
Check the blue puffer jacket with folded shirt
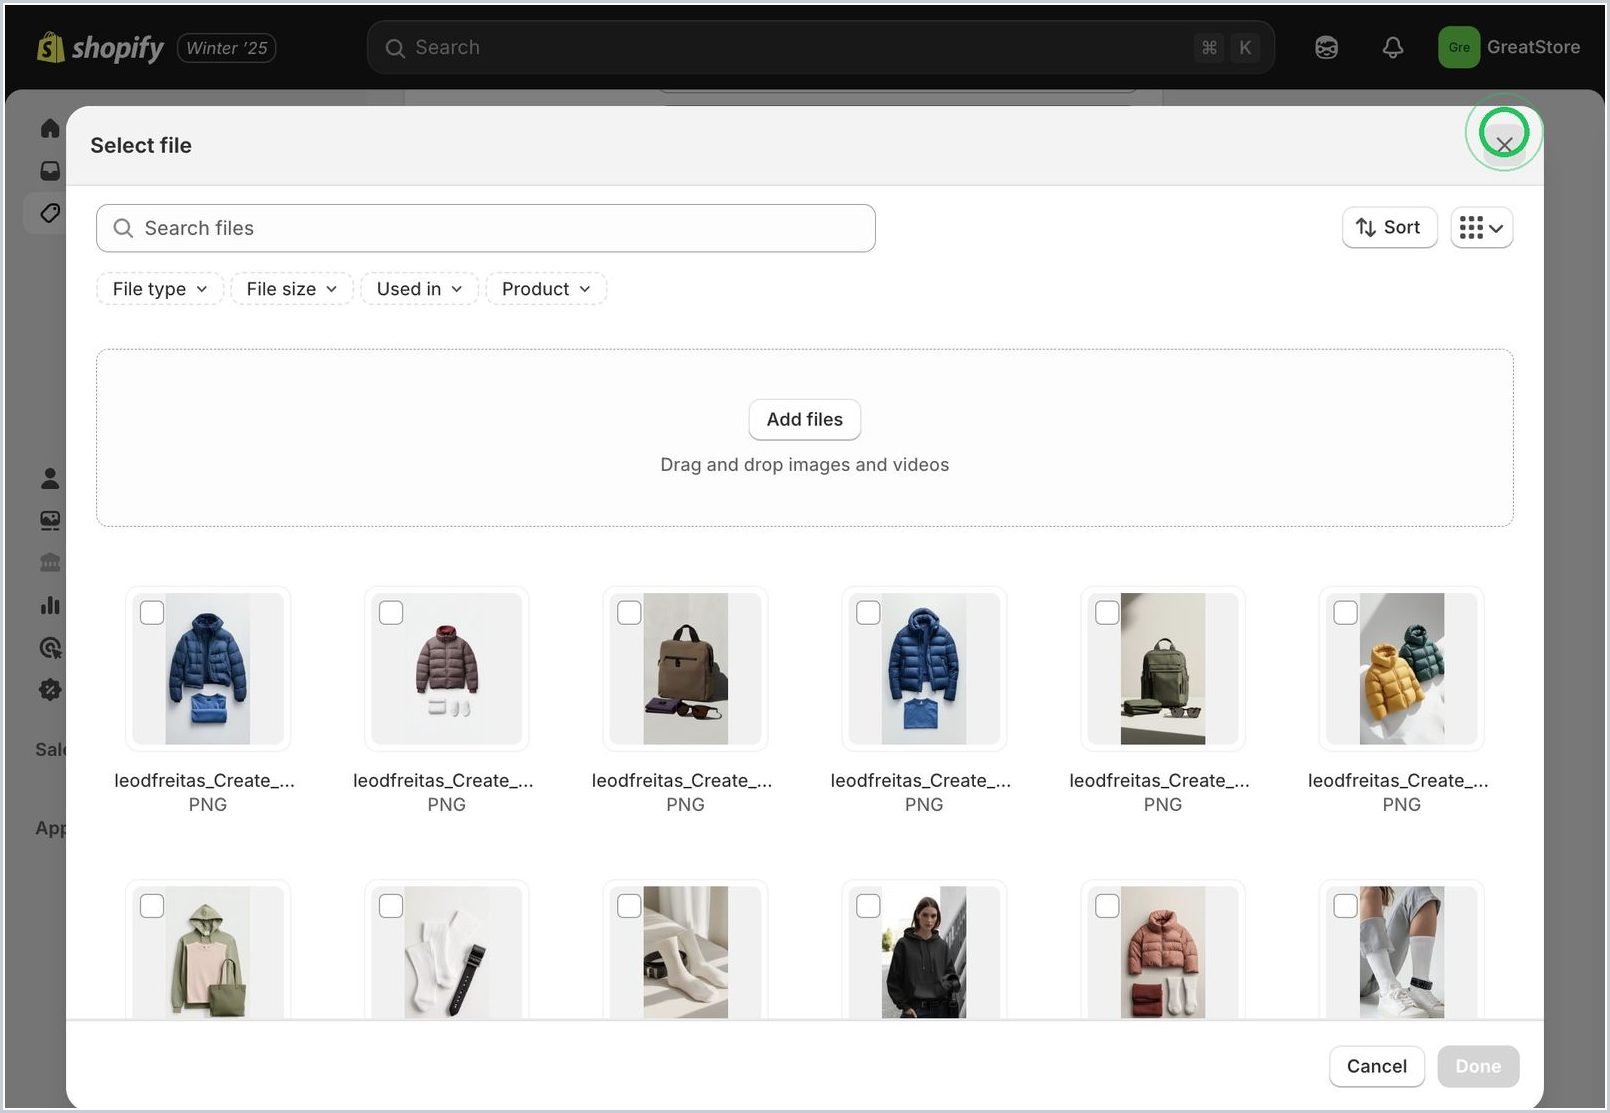tap(152, 613)
